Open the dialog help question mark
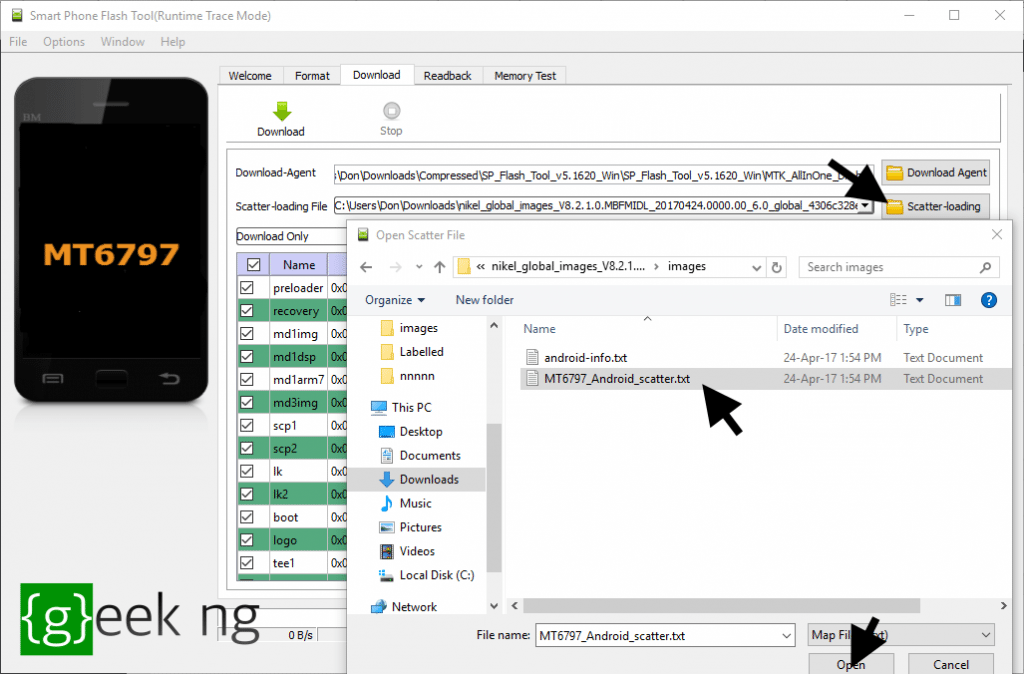This screenshot has width=1024, height=674. (x=989, y=300)
